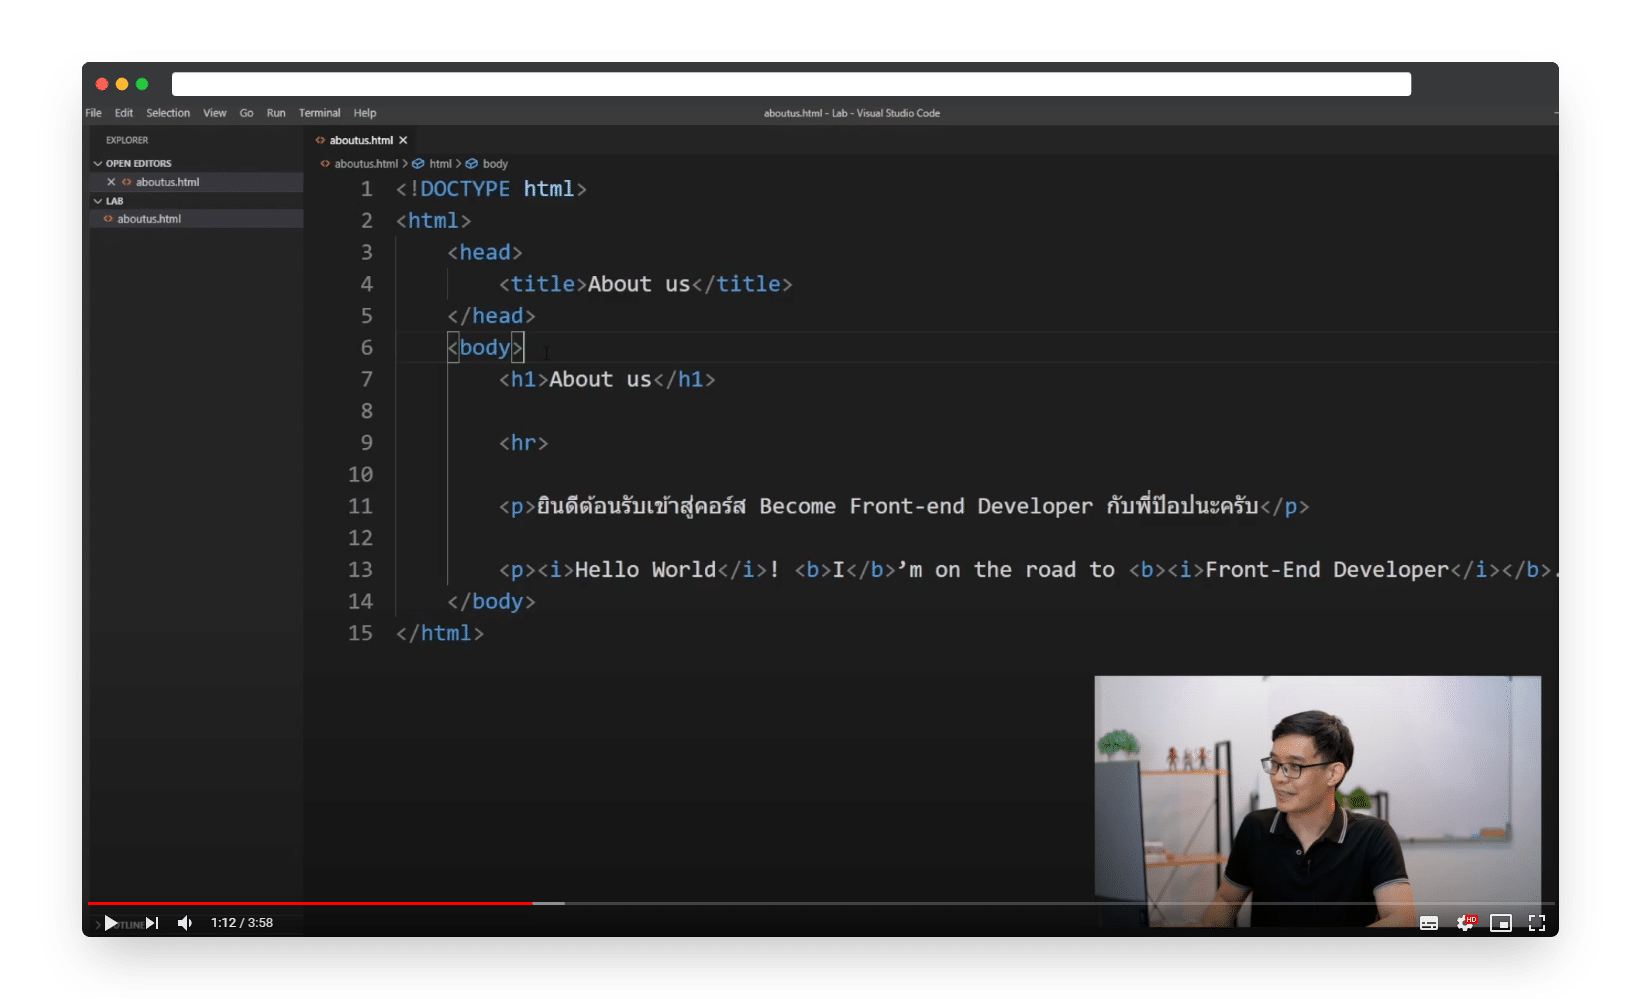Click the body symbol icon in the breadcrumb bar

point(470,163)
